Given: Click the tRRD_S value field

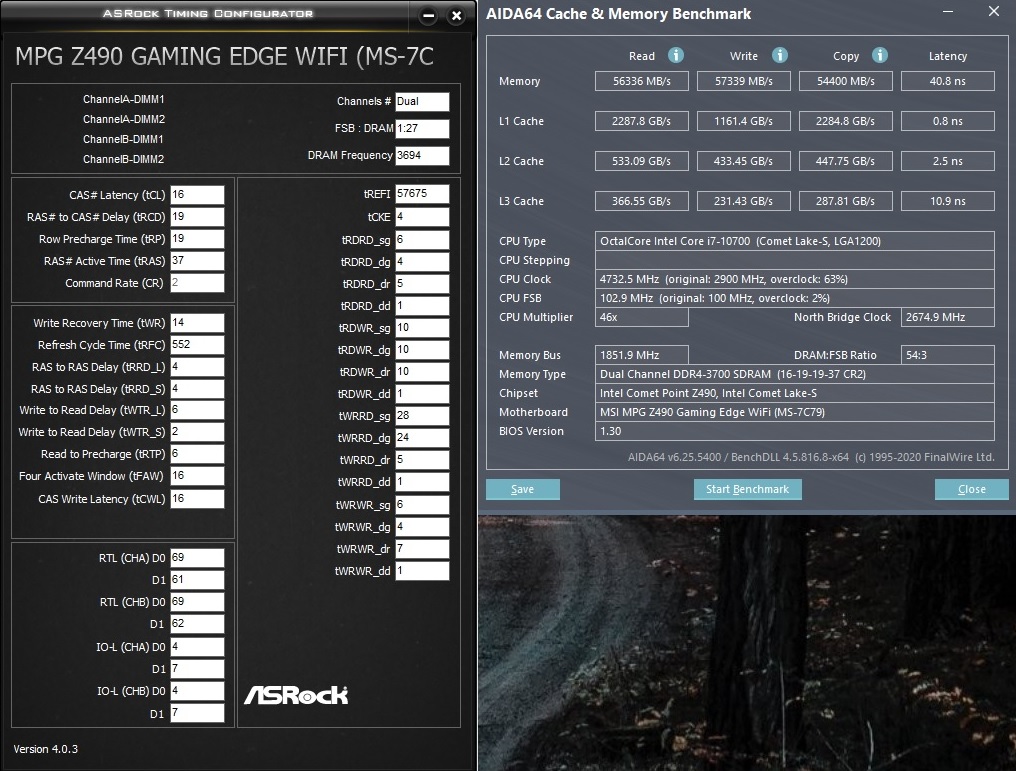Looking at the screenshot, I should coord(197,389).
